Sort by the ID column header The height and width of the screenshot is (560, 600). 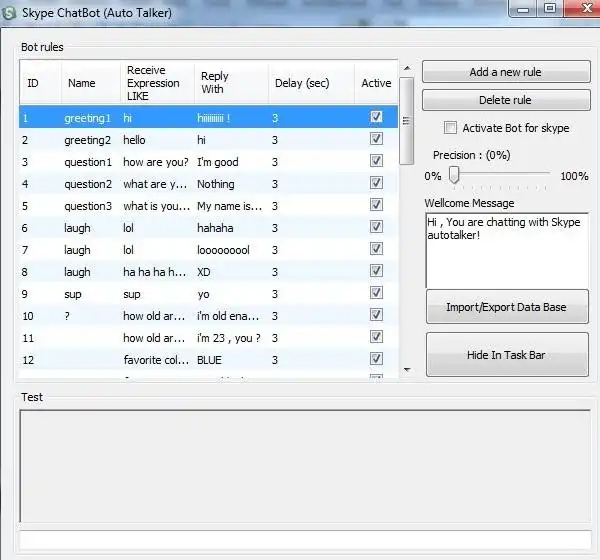[x=40, y=83]
